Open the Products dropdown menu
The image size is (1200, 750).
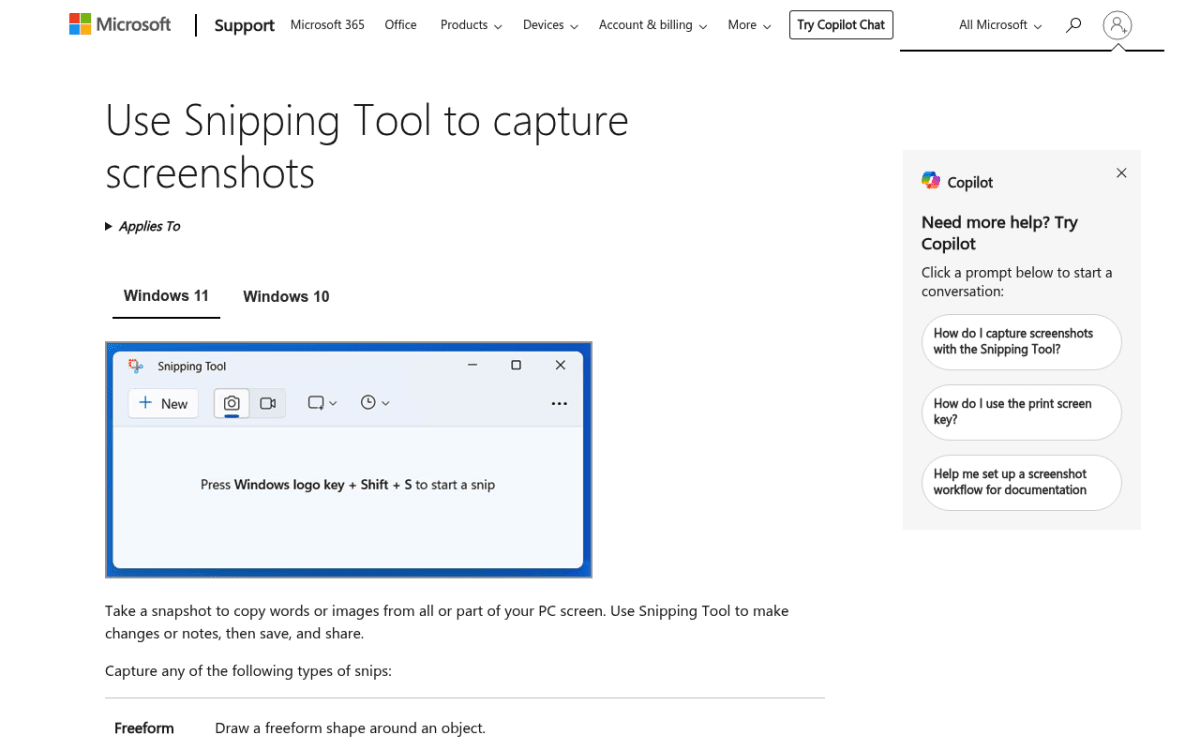[471, 25]
